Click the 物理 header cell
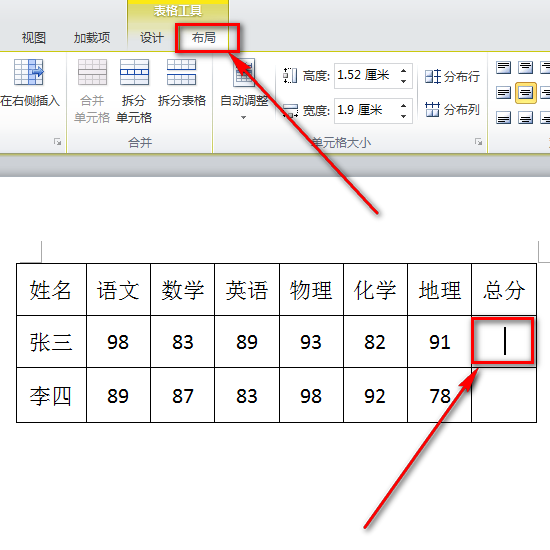 pyautogui.click(x=311, y=289)
